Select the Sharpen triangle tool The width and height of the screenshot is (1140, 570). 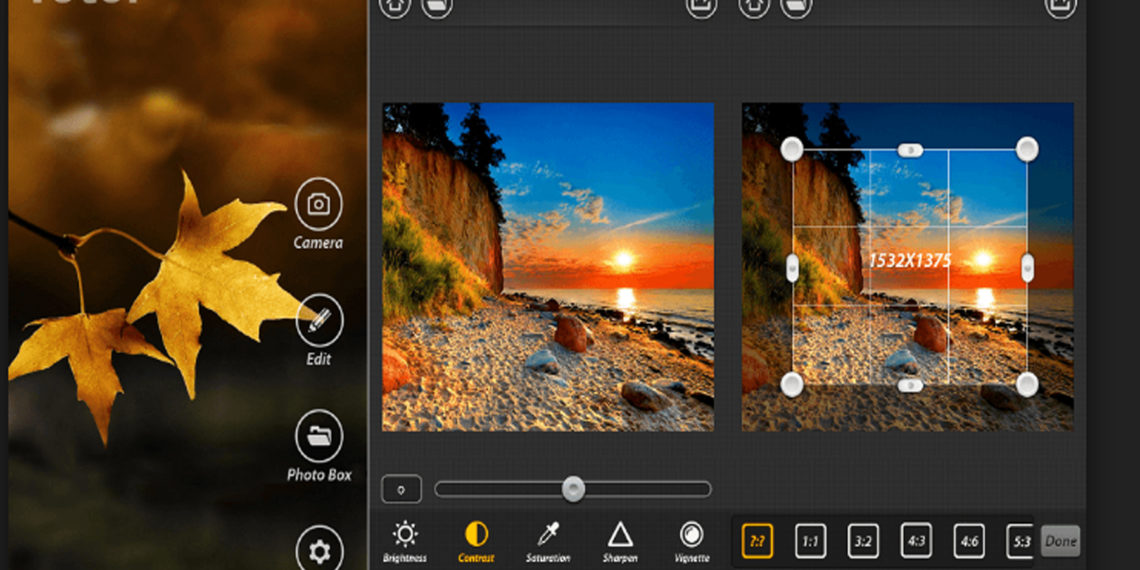pos(620,542)
